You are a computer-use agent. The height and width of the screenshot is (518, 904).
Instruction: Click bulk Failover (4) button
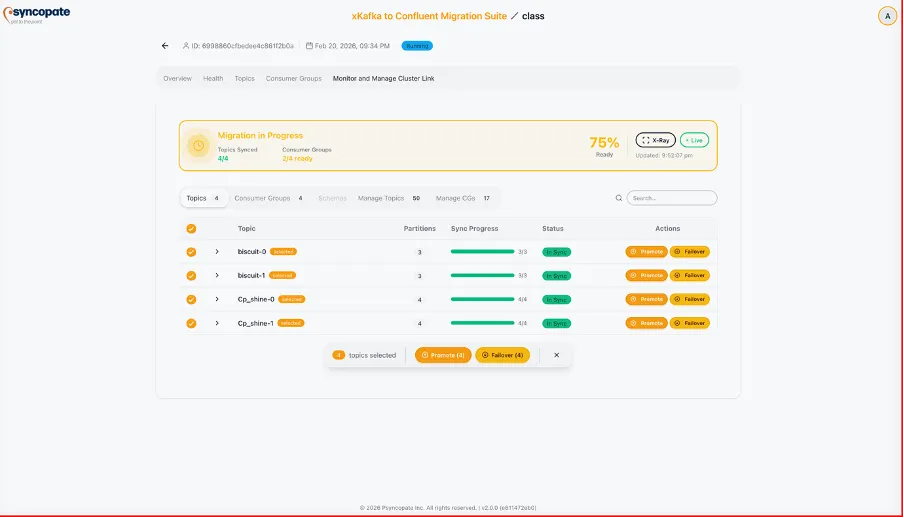[502, 355]
